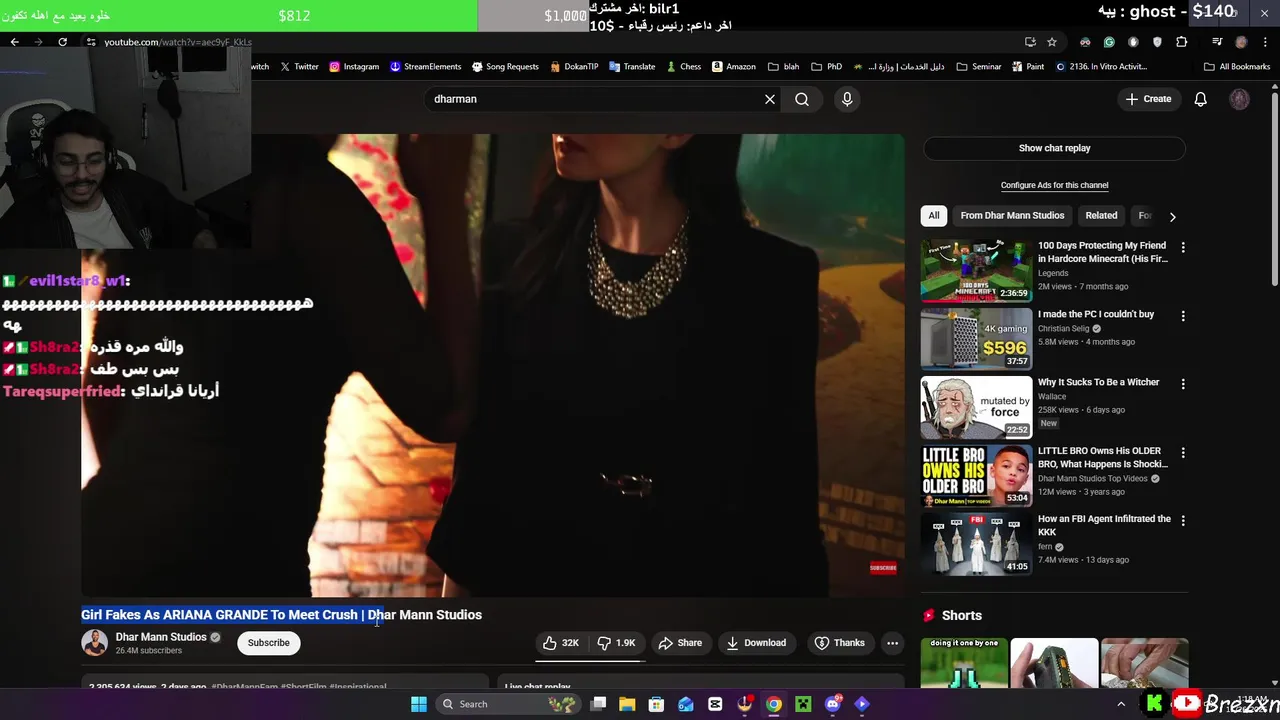1280x720 pixels.
Task: Open Discord from taskbar
Action: (x=833, y=704)
